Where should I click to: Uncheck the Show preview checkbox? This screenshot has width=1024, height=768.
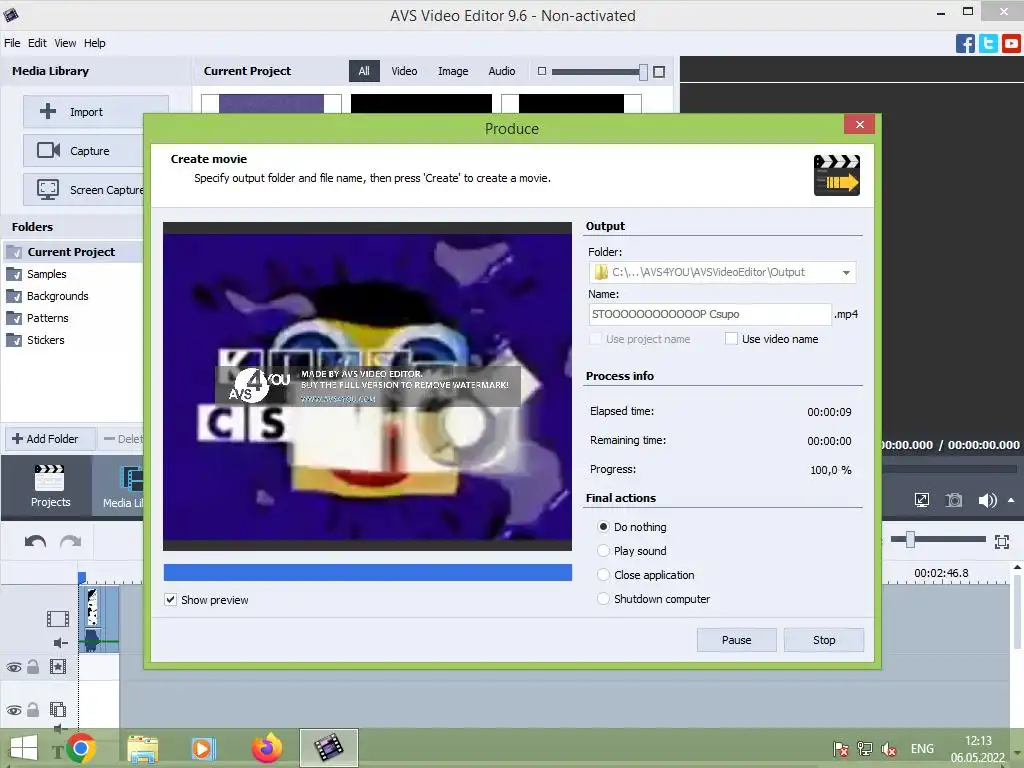click(170, 600)
